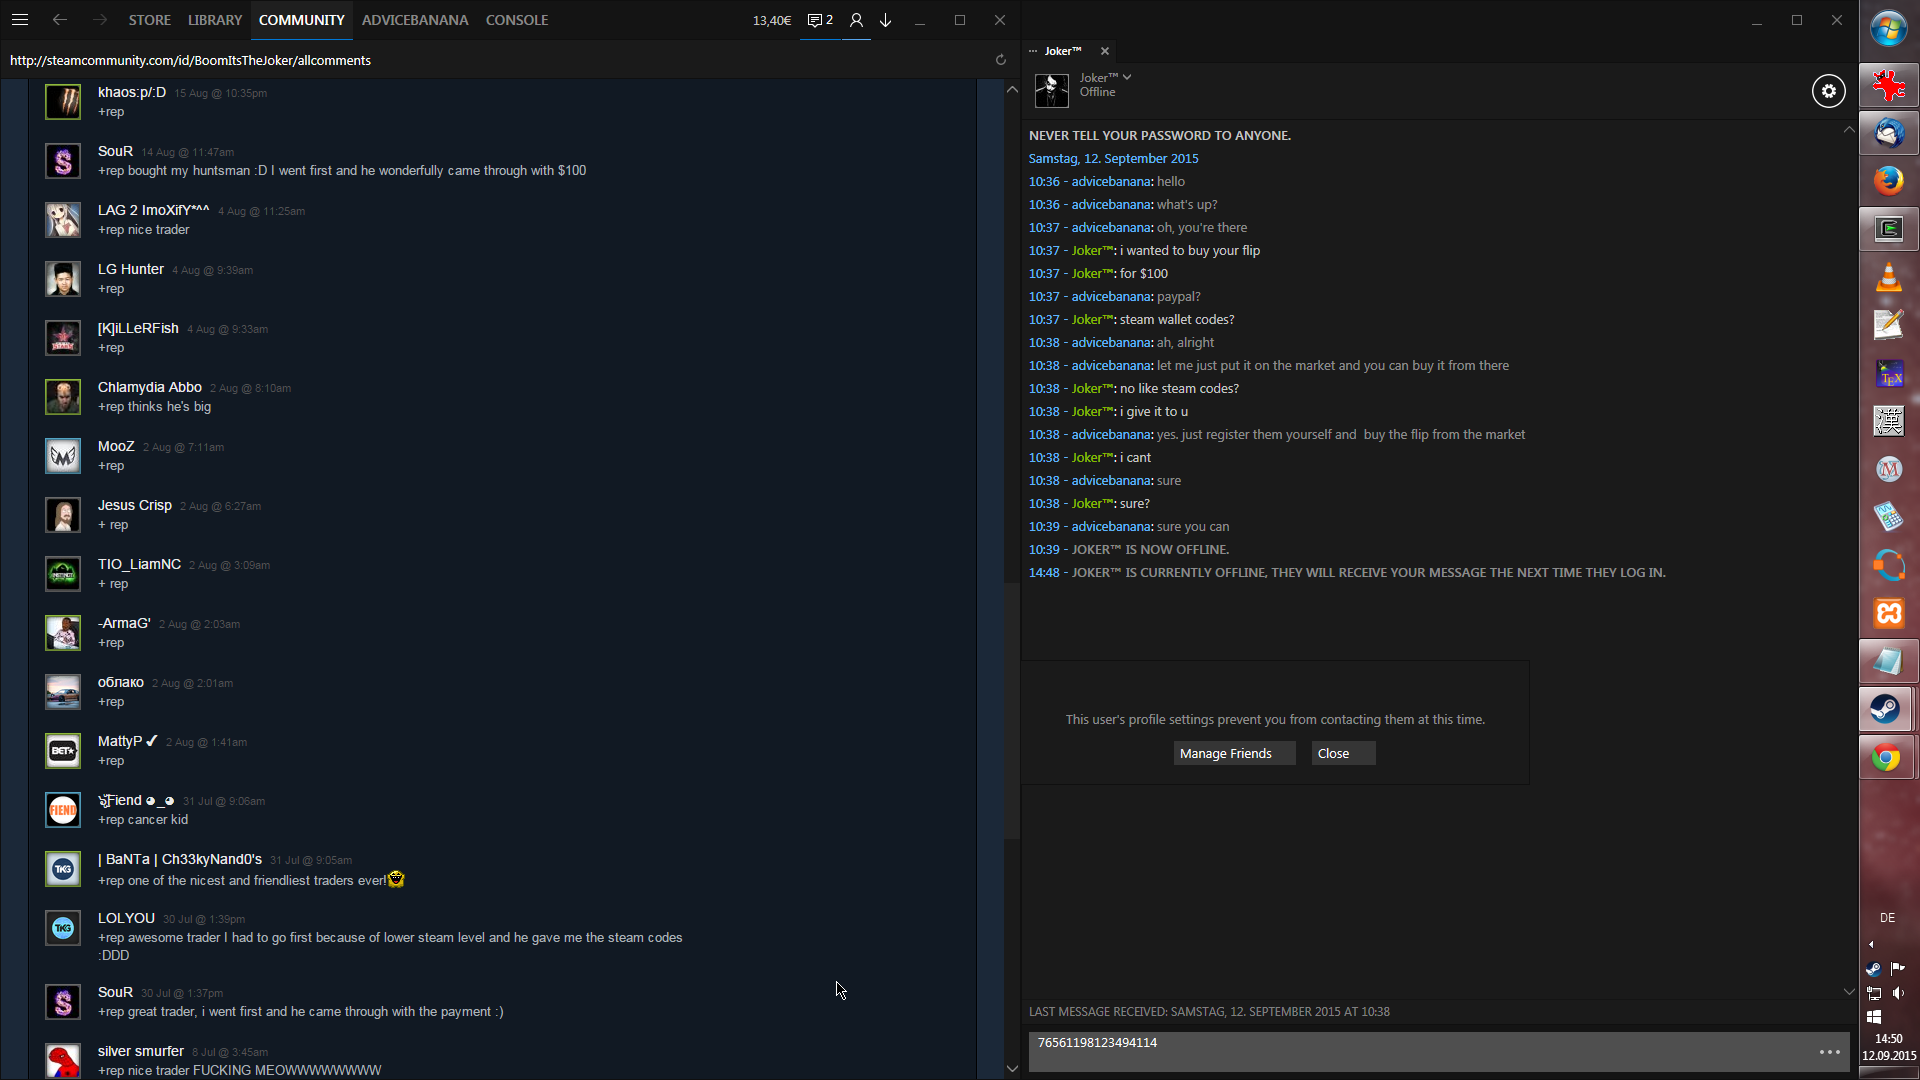Close the contact-blocked notice
1920x1080 pixels.
[x=1343, y=753]
